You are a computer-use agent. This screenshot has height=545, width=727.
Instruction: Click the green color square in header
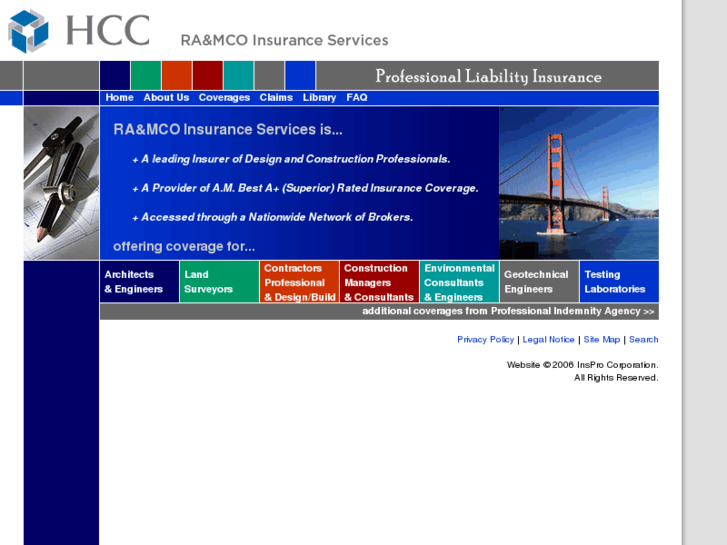point(146,75)
